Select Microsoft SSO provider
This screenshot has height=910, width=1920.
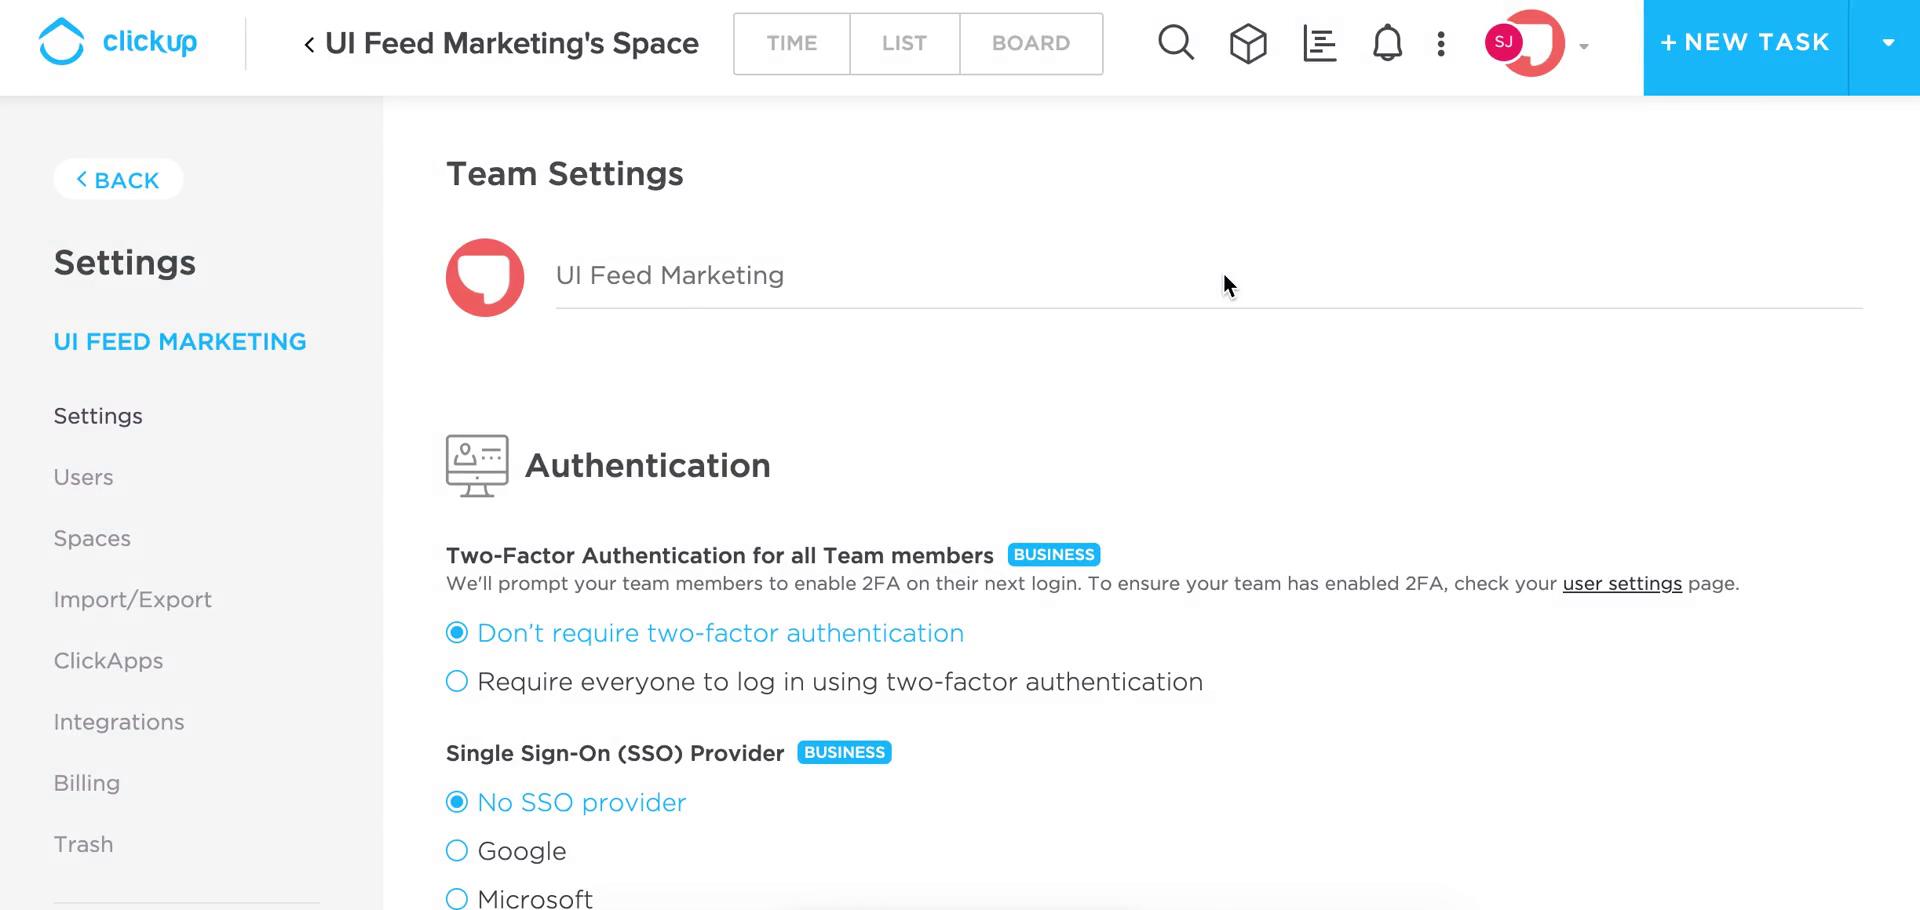pyautogui.click(x=519, y=899)
